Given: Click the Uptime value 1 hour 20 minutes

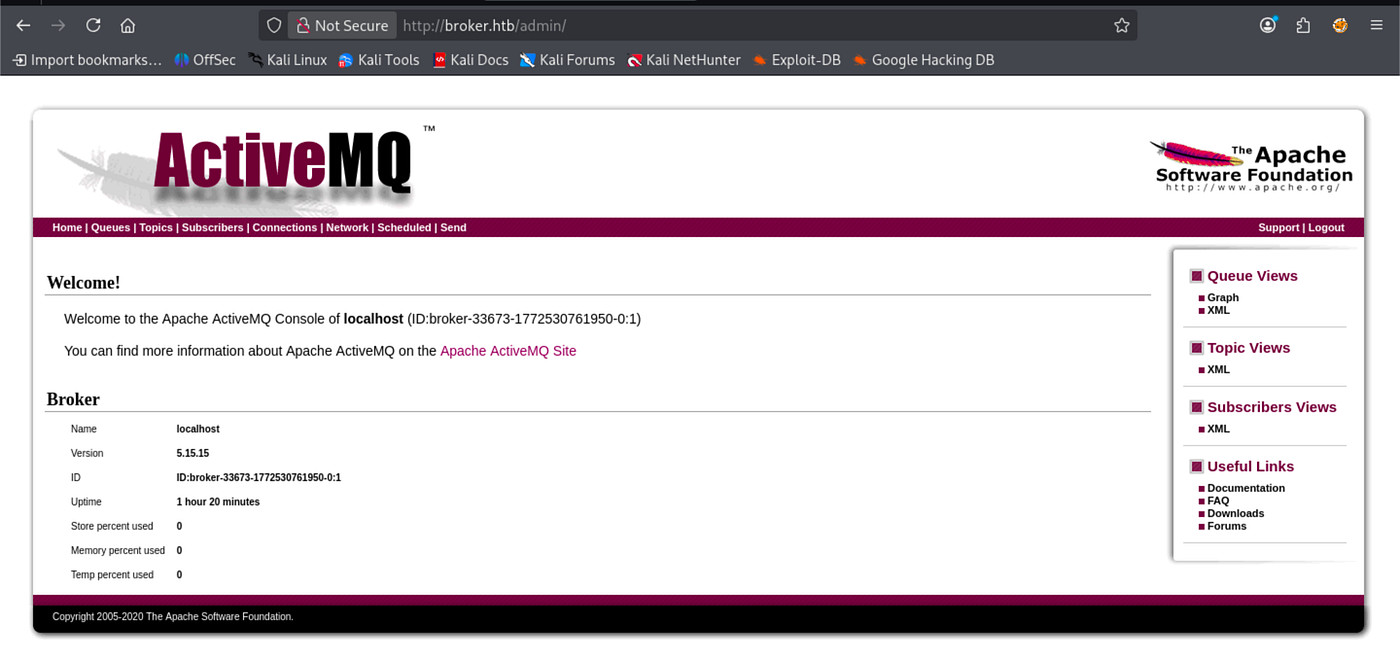Looking at the screenshot, I should (218, 502).
